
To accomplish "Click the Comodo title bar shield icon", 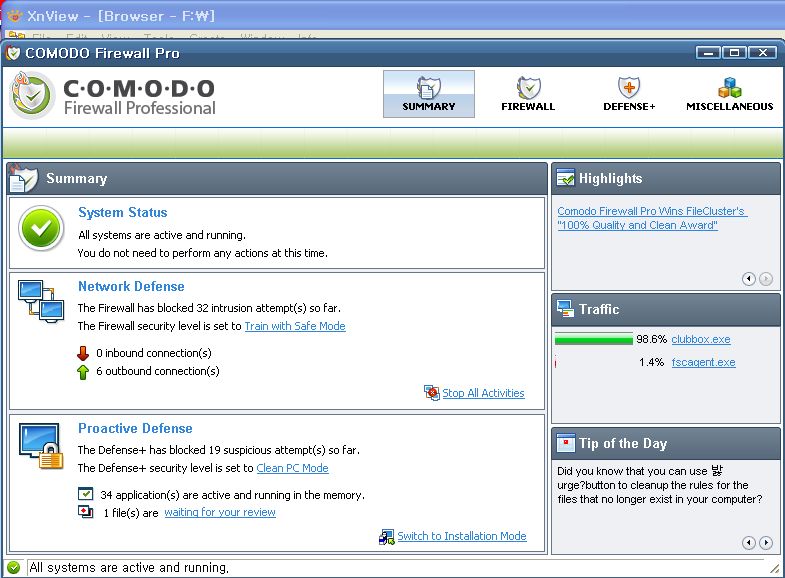I will click(13, 53).
